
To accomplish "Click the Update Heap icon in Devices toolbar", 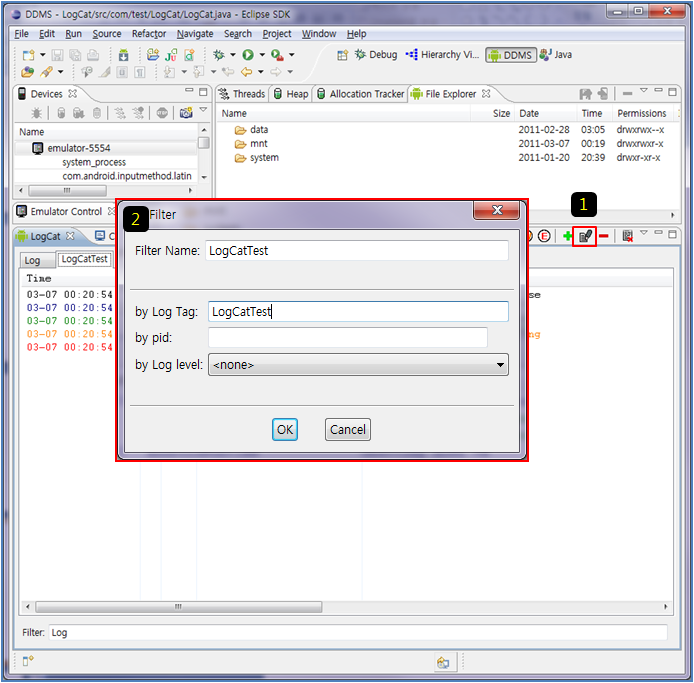I will 62,113.
